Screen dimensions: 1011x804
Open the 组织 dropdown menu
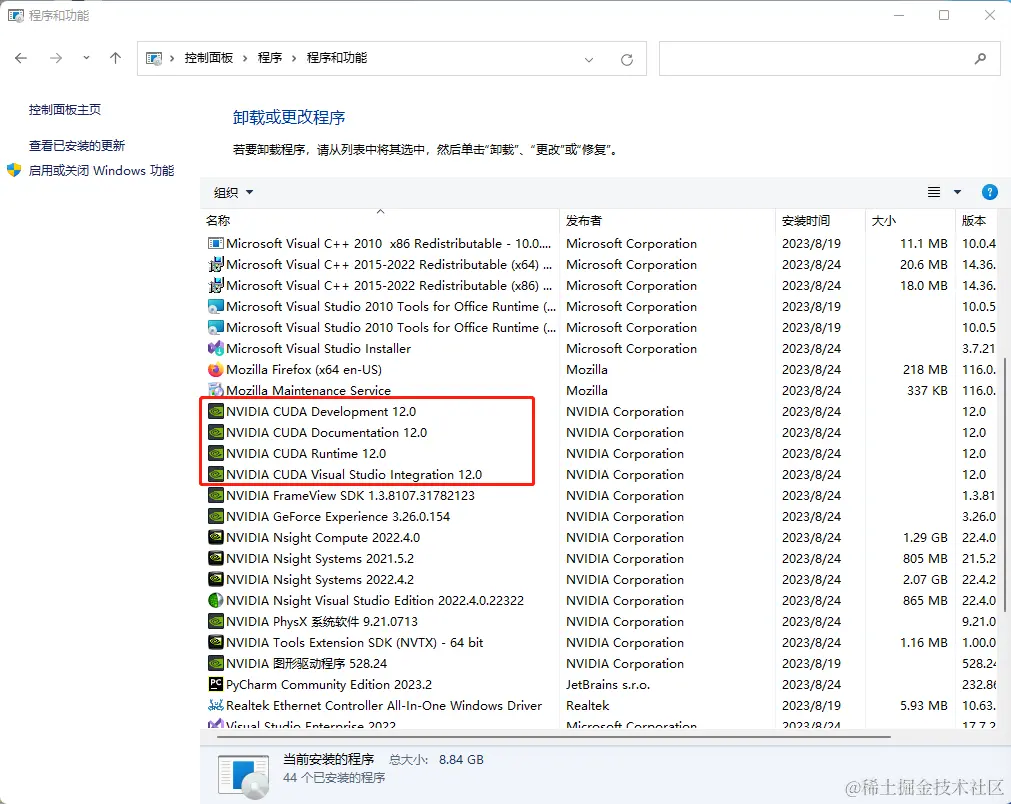coord(232,192)
